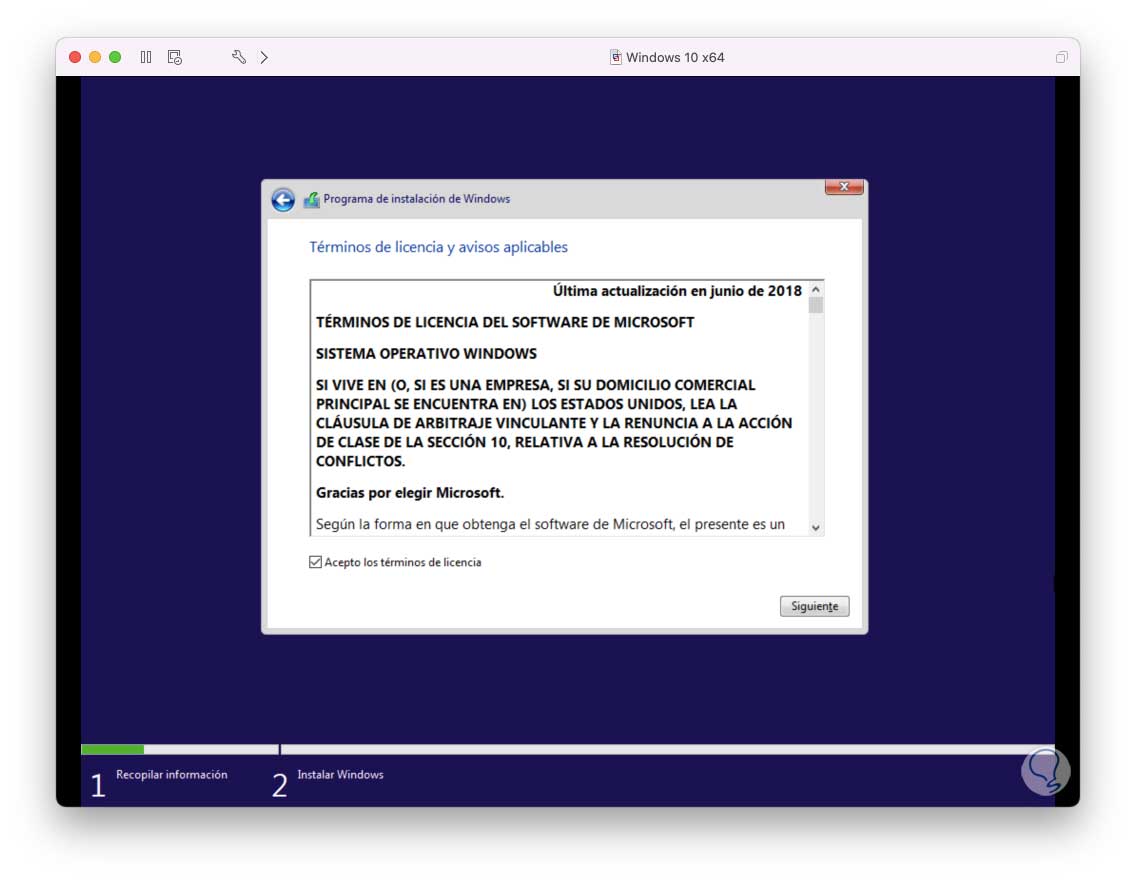Open the snapshot manager icon in the toolbar
The height and width of the screenshot is (881, 1136).
pyautogui.click(x=175, y=57)
